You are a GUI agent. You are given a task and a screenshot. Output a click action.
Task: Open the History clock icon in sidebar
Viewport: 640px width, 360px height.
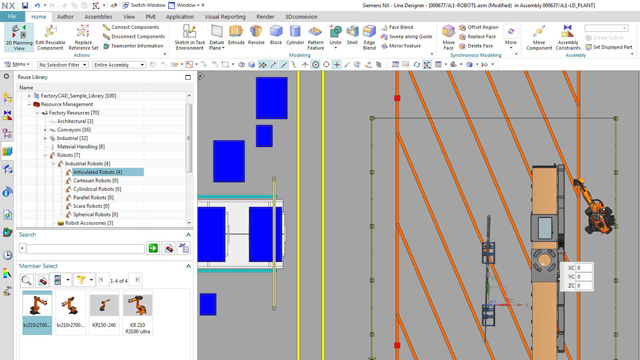pyautogui.click(x=7, y=256)
